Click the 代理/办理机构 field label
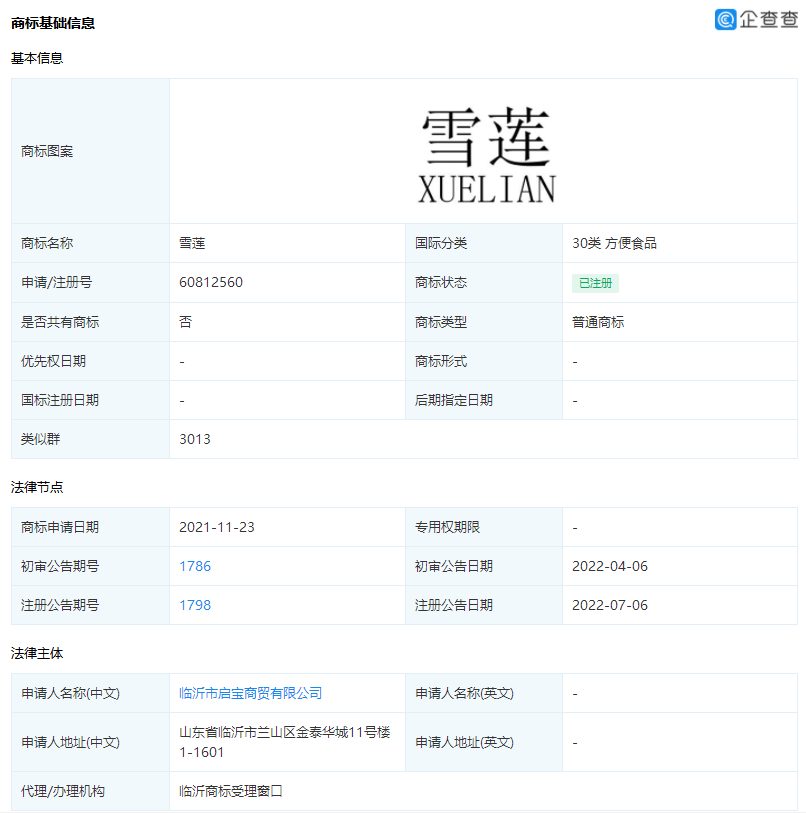Viewport: 806px width, 813px height. tap(63, 791)
